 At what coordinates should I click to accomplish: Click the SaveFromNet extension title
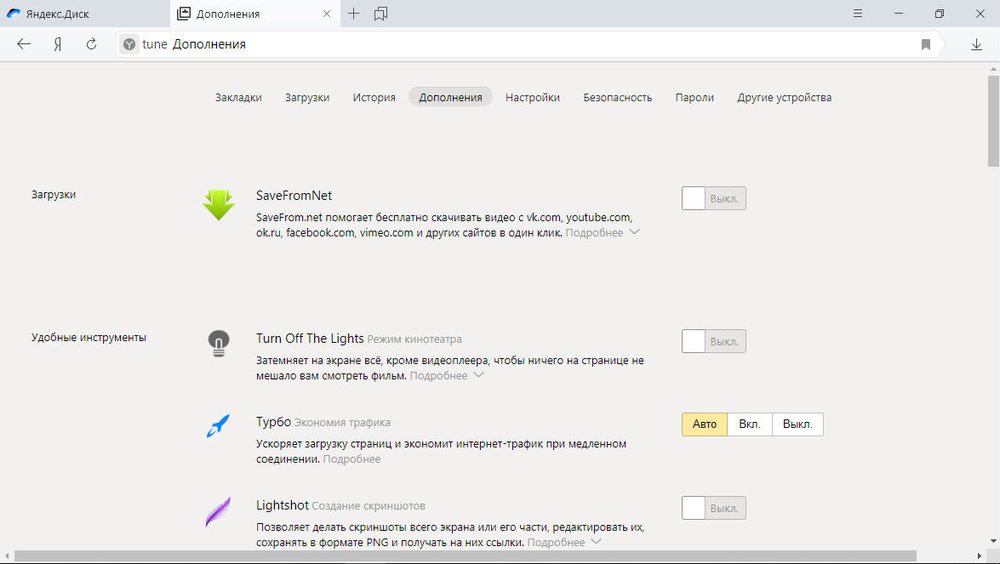click(294, 196)
